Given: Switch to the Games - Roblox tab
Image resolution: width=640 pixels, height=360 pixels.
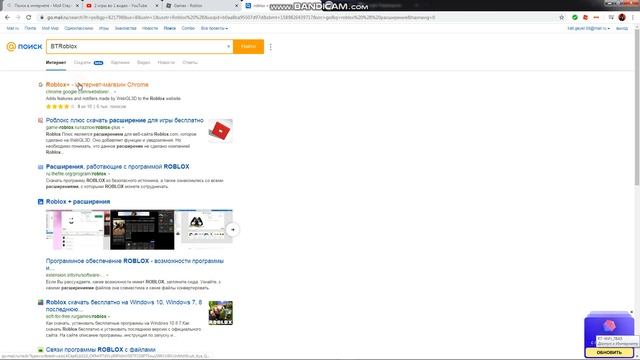Looking at the screenshot, I should [x=201, y=6].
